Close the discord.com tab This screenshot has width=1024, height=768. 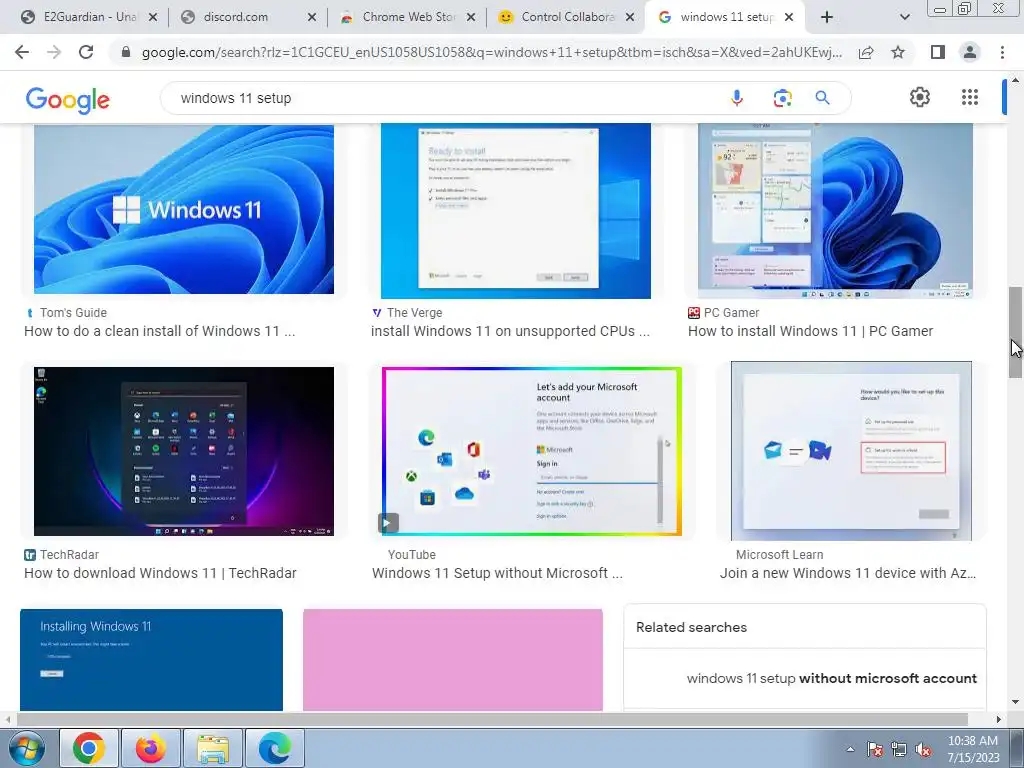point(312,18)
